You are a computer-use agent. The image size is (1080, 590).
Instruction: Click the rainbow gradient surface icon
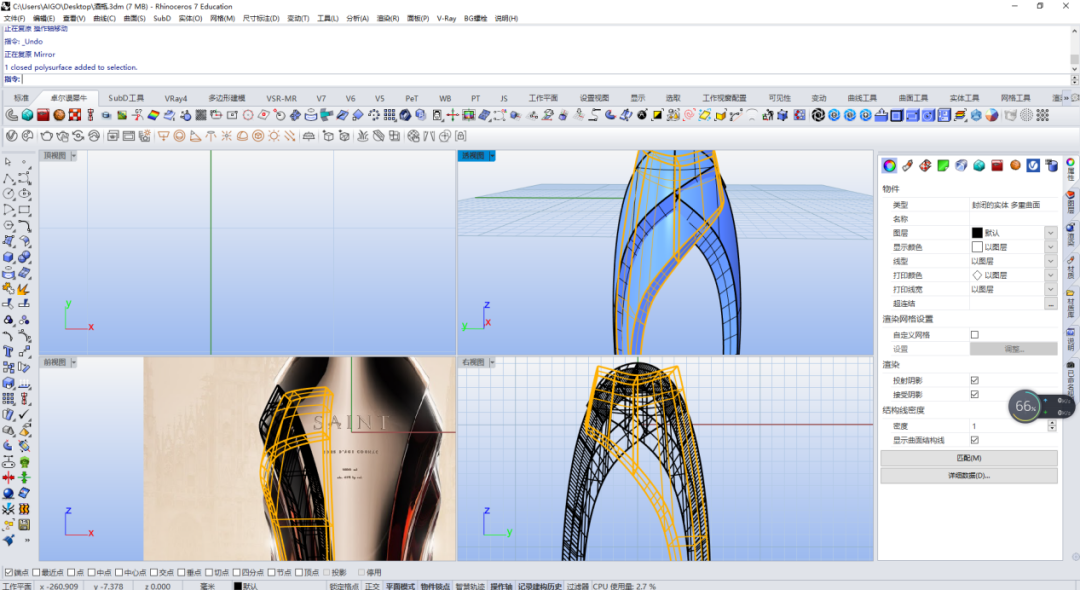[154, 115]
